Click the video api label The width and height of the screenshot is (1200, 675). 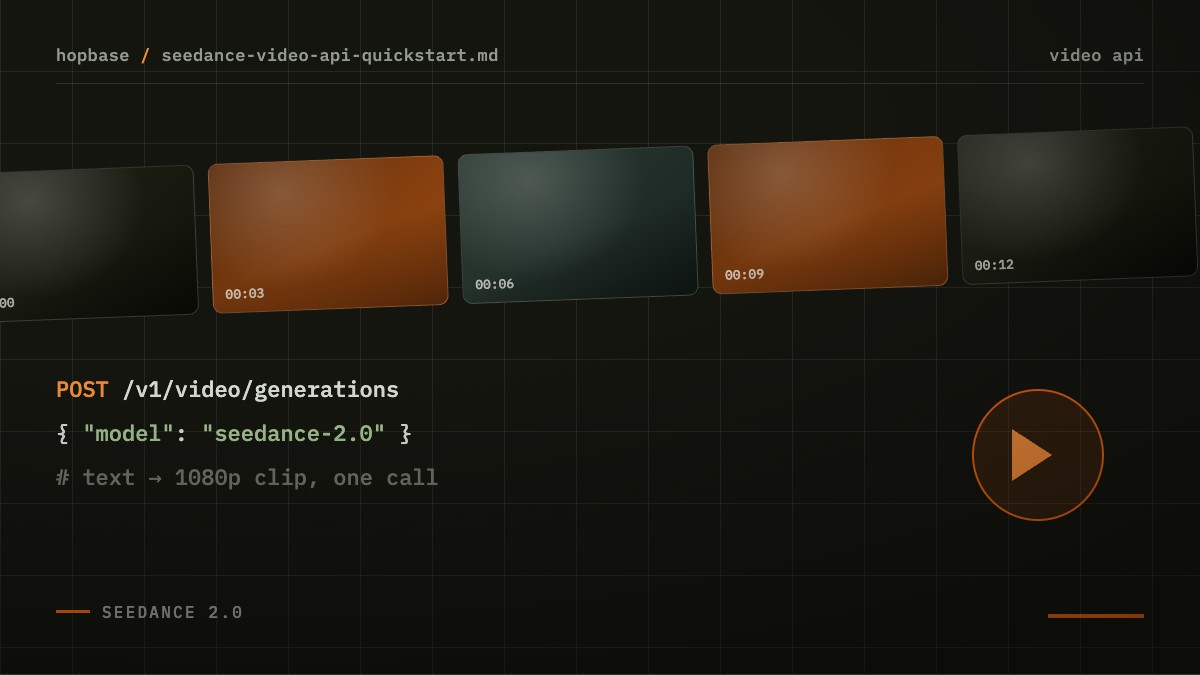click(1096, 55)
